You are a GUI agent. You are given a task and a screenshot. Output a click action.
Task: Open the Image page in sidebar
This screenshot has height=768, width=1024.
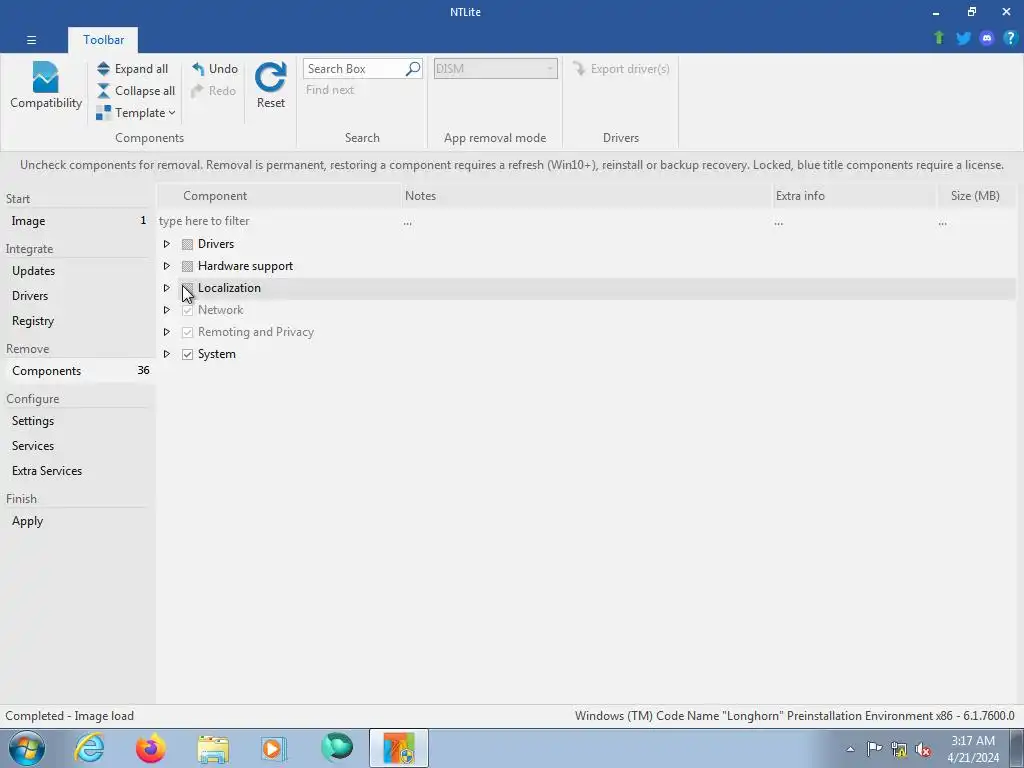pos(78,221)
